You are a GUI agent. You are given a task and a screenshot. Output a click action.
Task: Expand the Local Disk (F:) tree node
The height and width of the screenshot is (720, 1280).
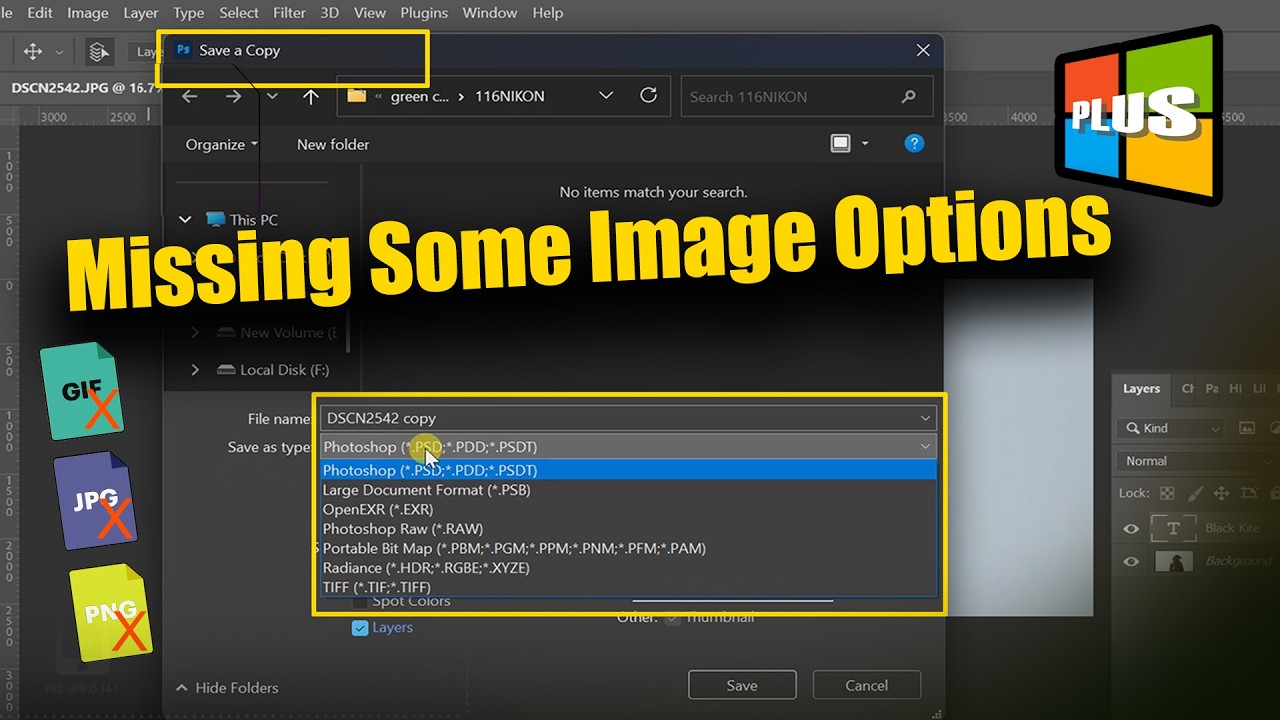point(194,370)
